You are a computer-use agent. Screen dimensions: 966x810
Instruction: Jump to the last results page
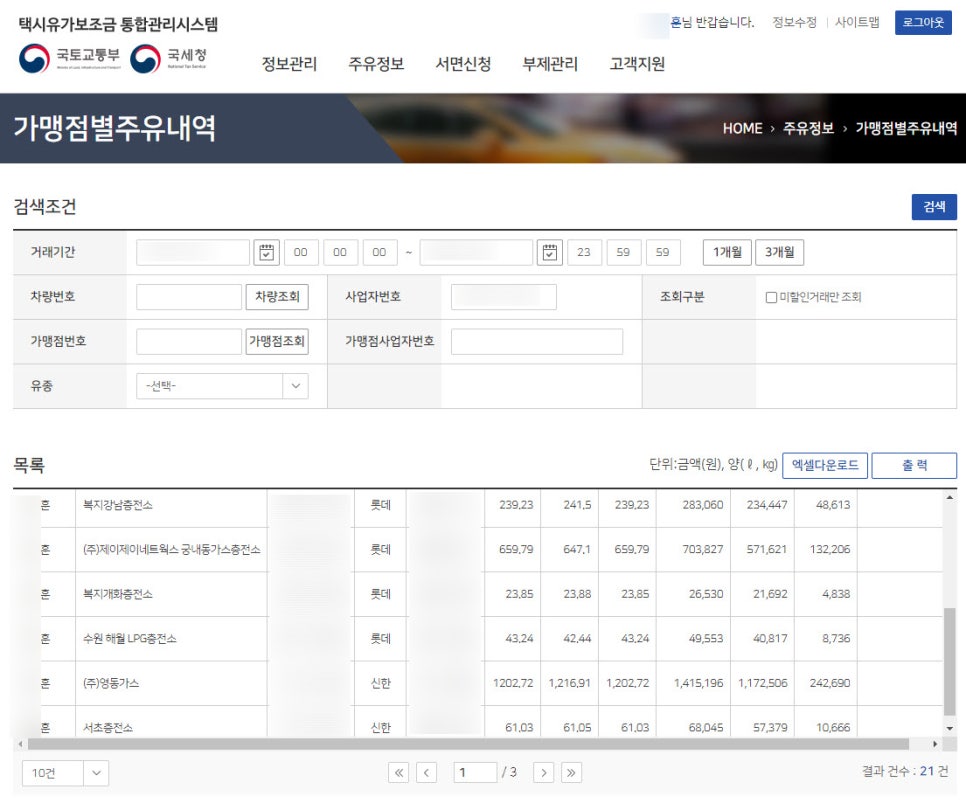[x=571, y=772]
